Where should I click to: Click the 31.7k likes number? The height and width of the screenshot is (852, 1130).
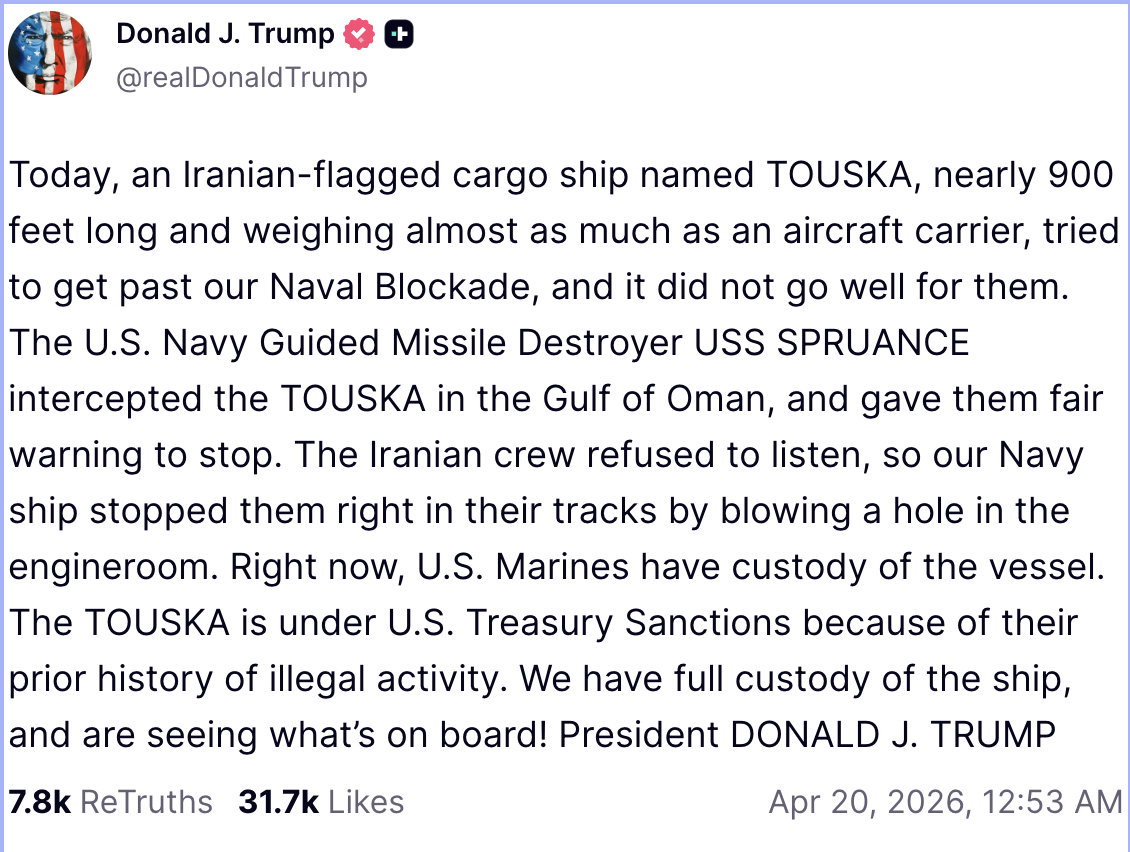pos(277,802)
